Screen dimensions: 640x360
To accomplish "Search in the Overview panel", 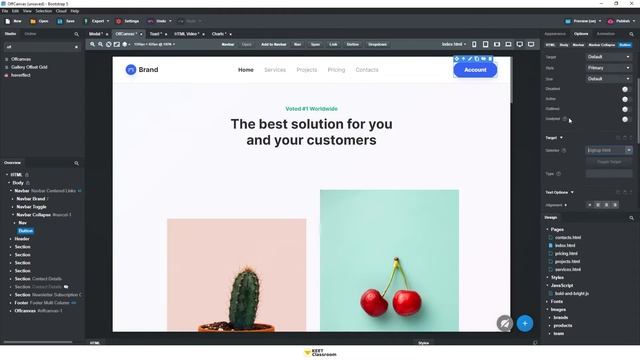I will click(76, 163).
